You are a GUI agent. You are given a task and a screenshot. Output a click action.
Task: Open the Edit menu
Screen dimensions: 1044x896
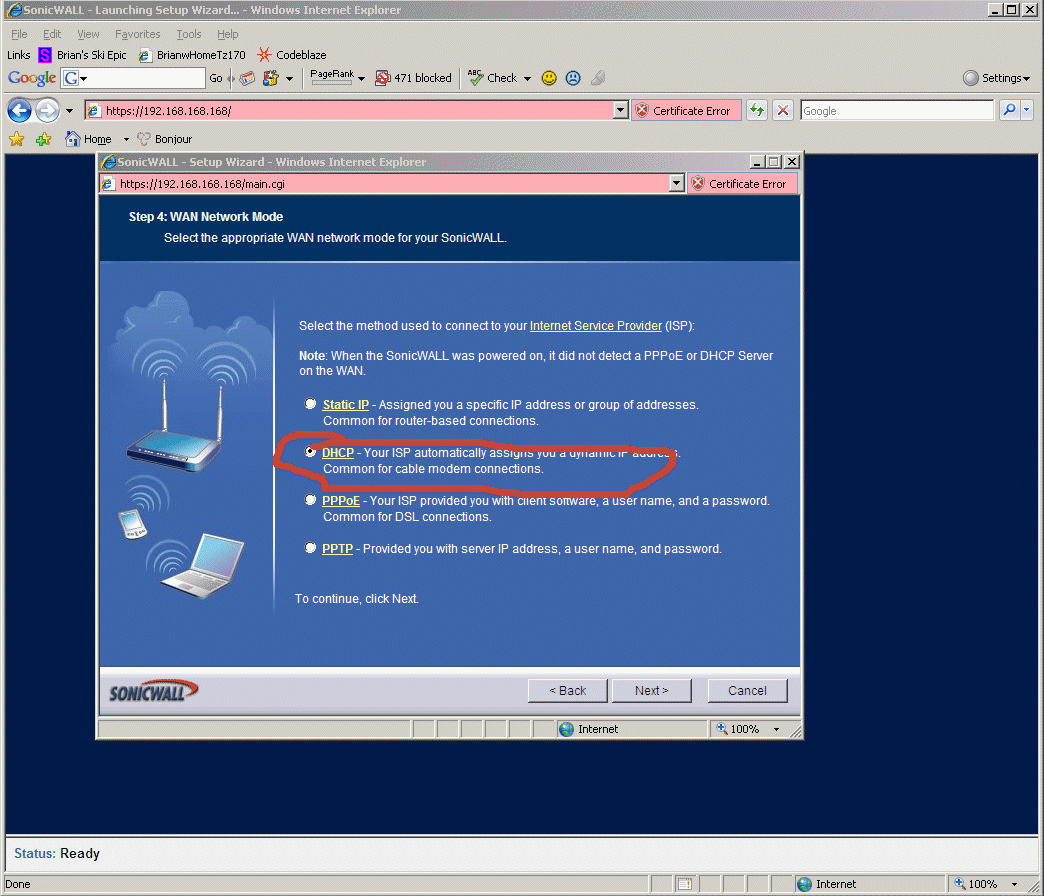52,34
